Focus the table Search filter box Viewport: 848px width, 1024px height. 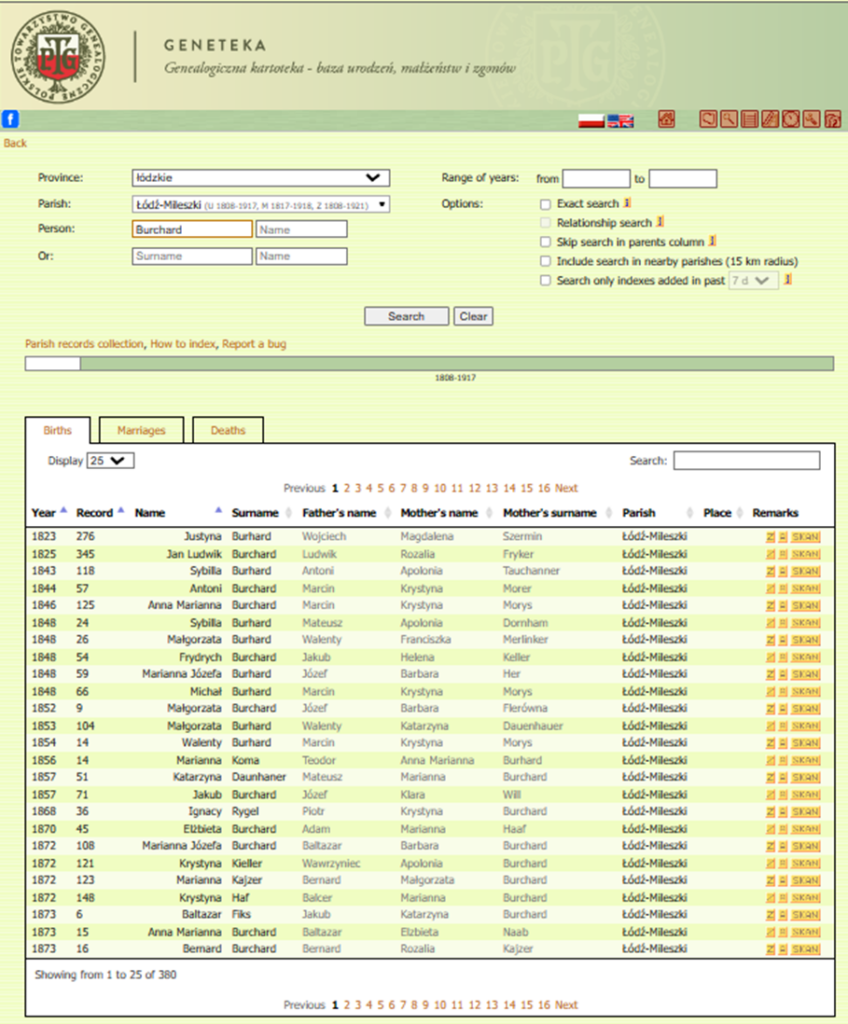coord(747,460)
